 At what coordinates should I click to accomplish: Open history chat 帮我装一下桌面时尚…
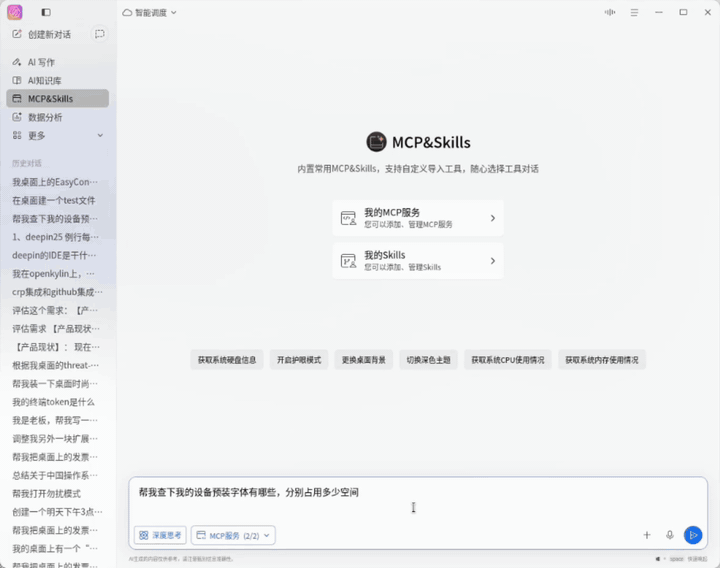click(57, 384)
